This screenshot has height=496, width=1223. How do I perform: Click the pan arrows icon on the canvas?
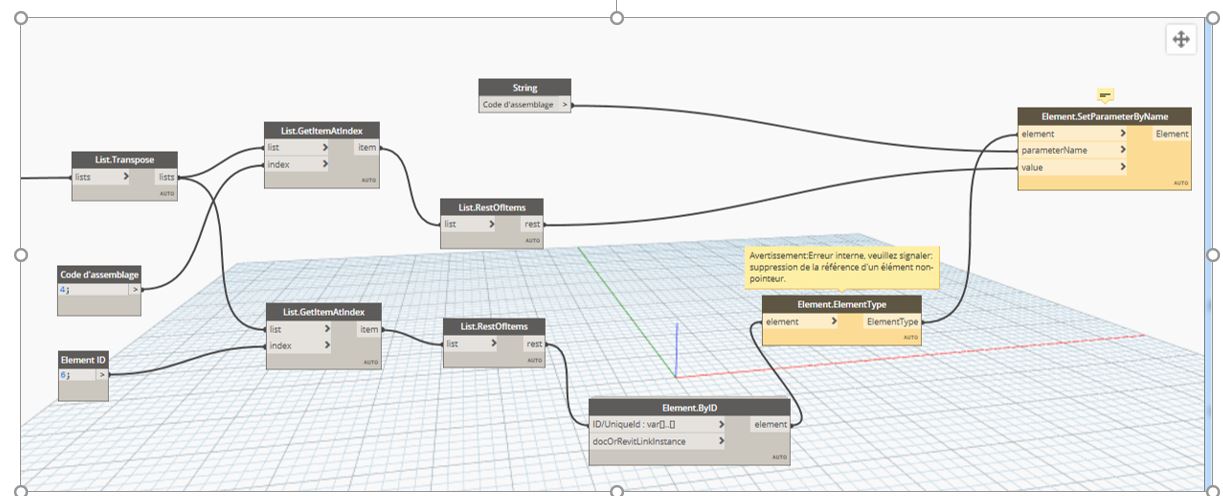[1180, 39]
